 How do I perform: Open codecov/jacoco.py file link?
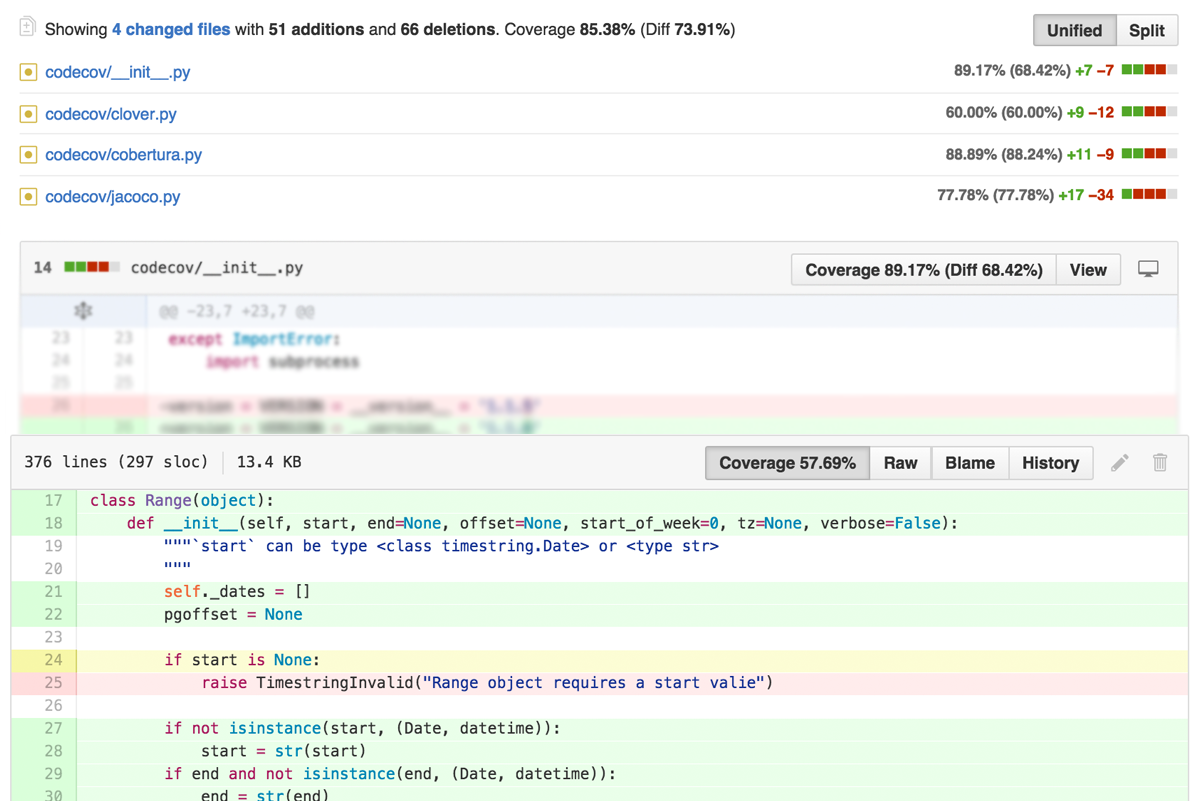[x=113, y=197]
